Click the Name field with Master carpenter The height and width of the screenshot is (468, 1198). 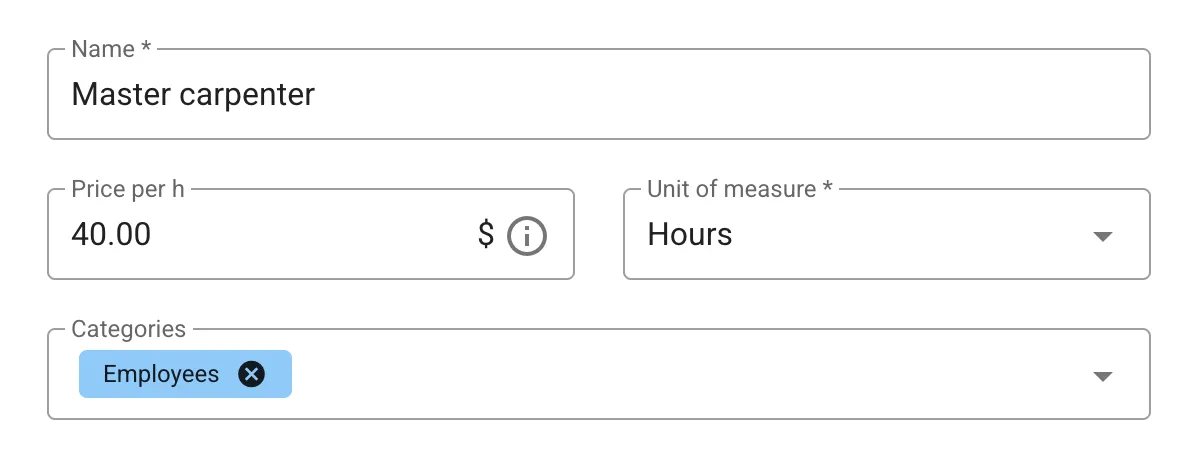[599, 94]
